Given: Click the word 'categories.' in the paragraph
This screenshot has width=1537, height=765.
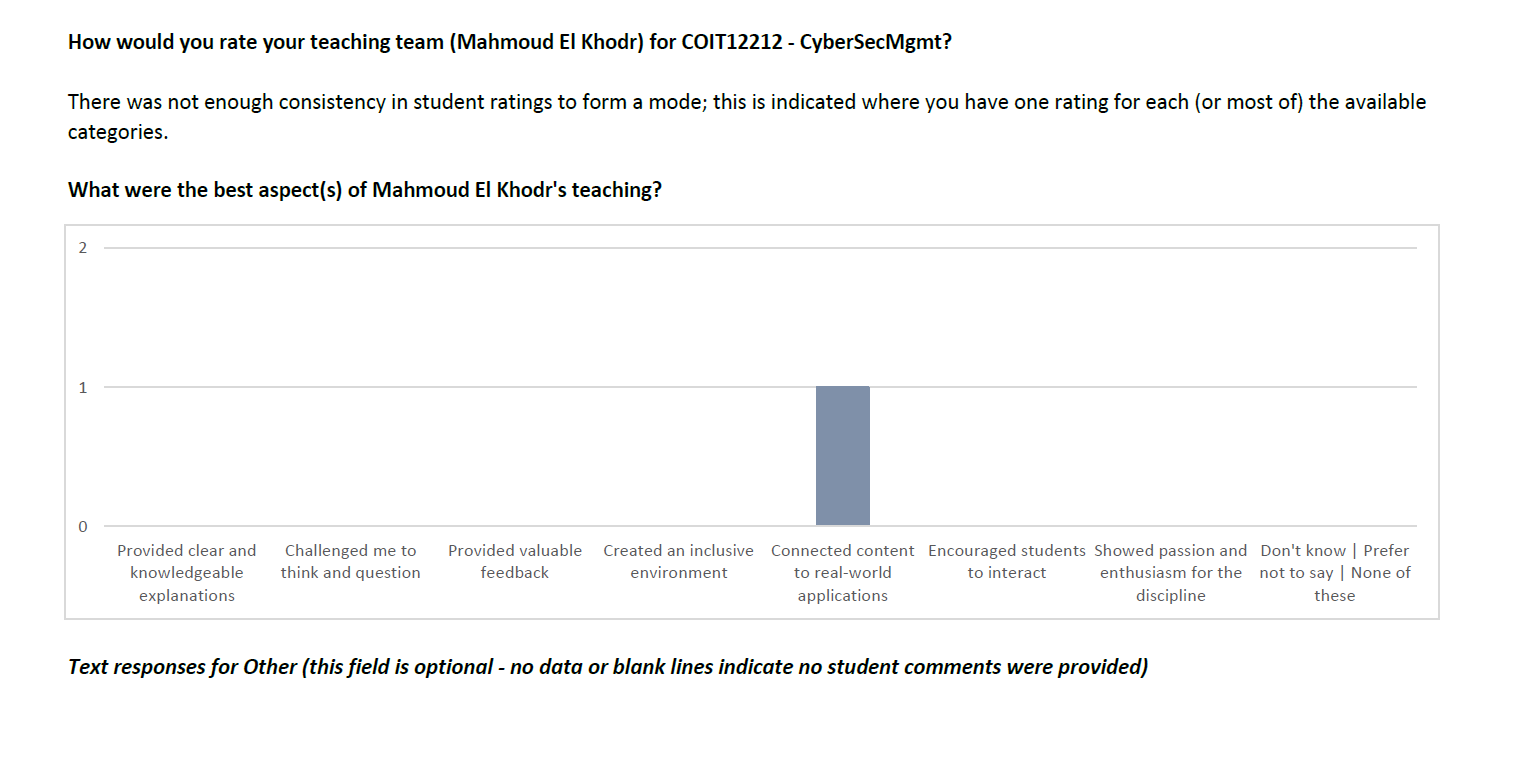Looking at the screenshot, I should (118, 132).
